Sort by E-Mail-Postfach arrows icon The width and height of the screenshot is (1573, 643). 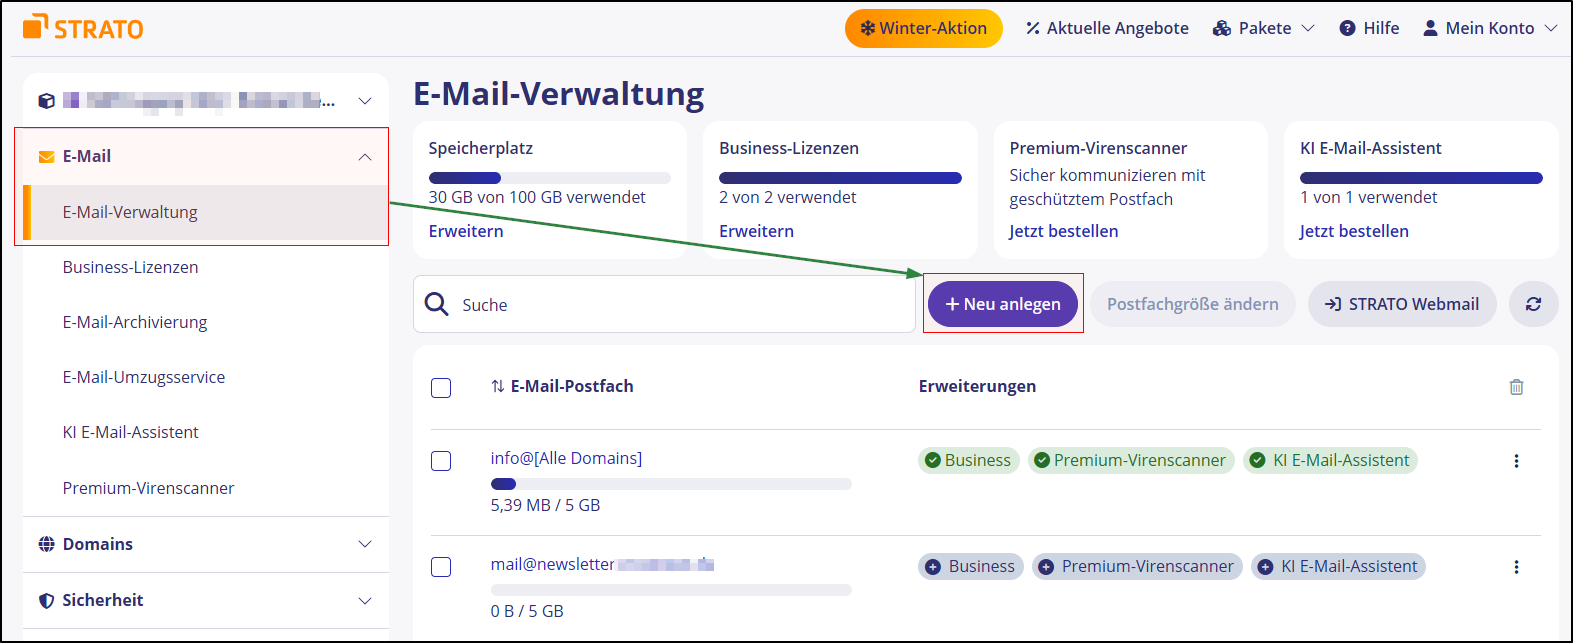pos(497,387)
